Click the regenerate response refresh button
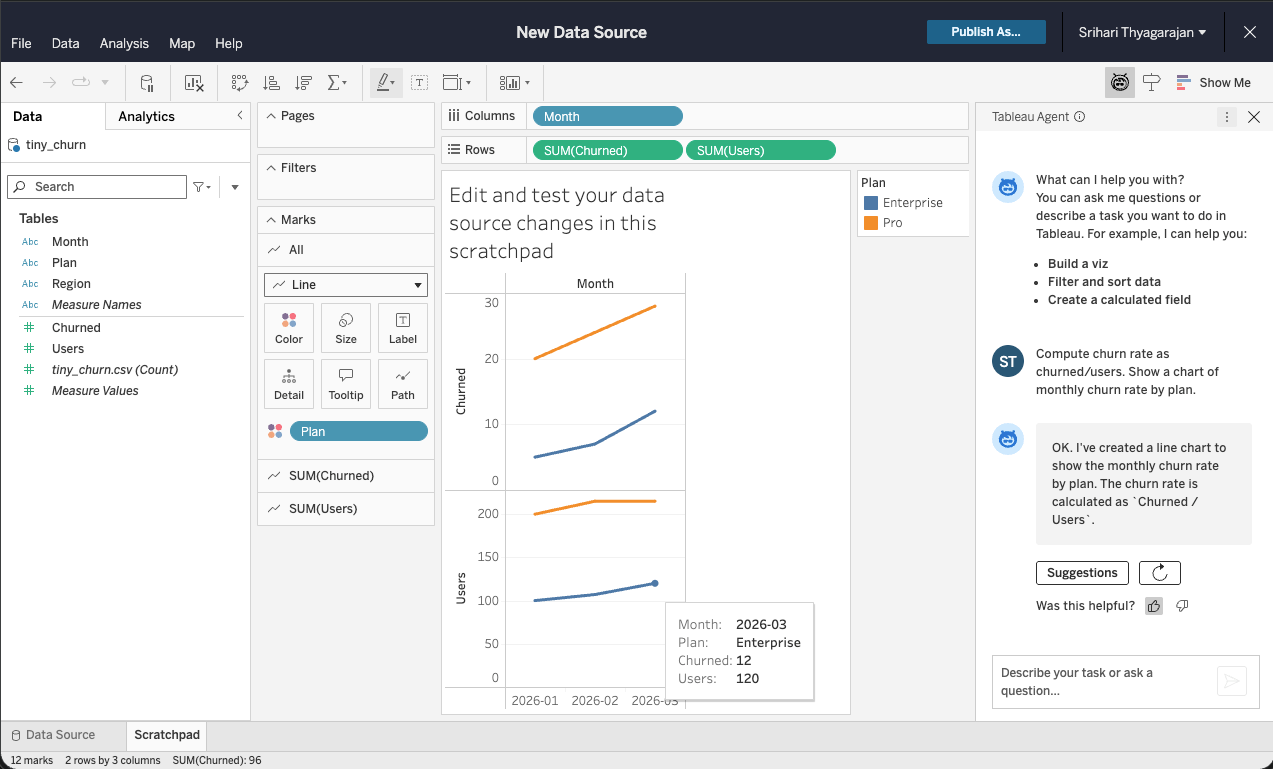Screen dimensions: 1273x769 1160,573
